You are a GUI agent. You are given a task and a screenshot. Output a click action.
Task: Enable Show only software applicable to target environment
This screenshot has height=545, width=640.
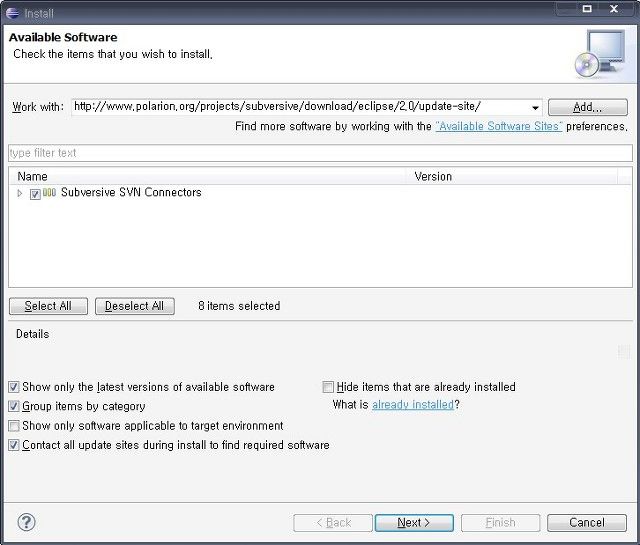coord(14,426)
